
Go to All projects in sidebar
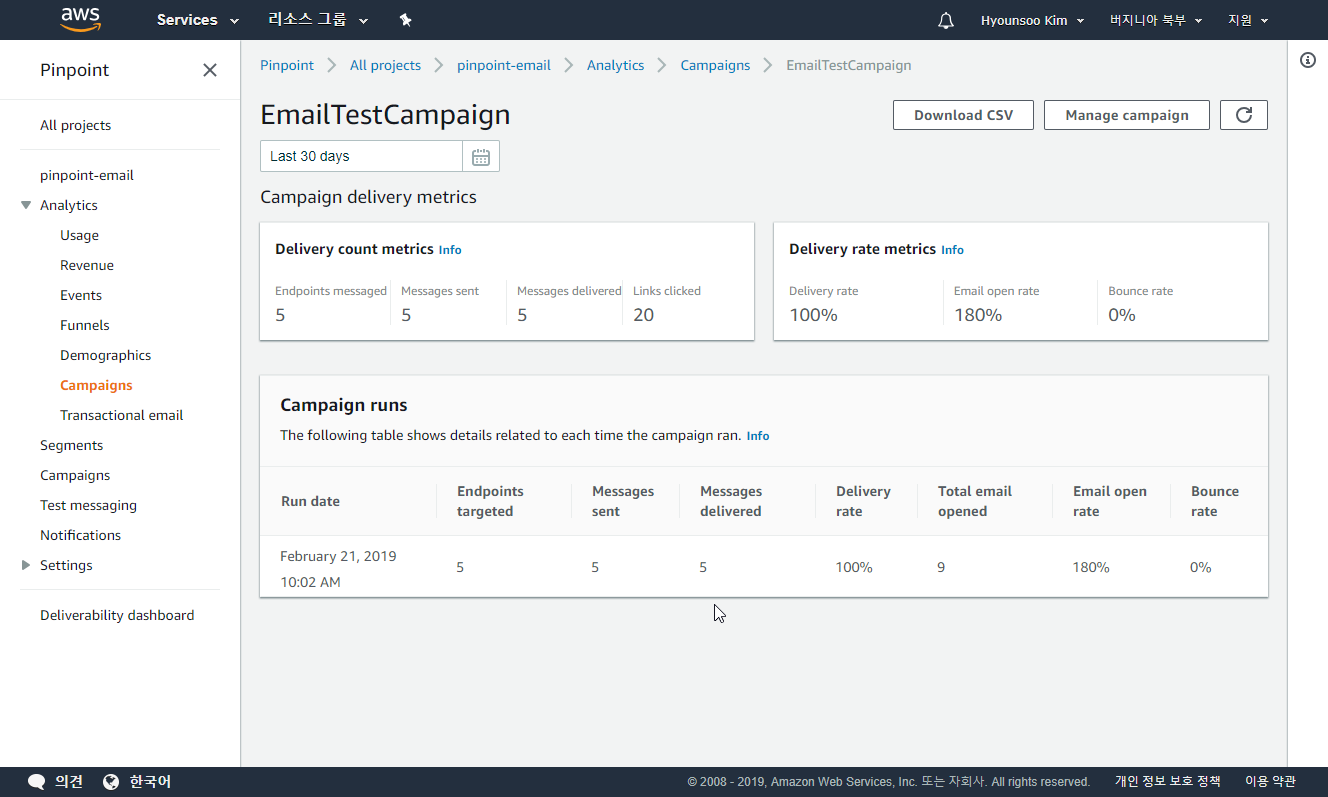pyautogui.click(x=75, y=125)
